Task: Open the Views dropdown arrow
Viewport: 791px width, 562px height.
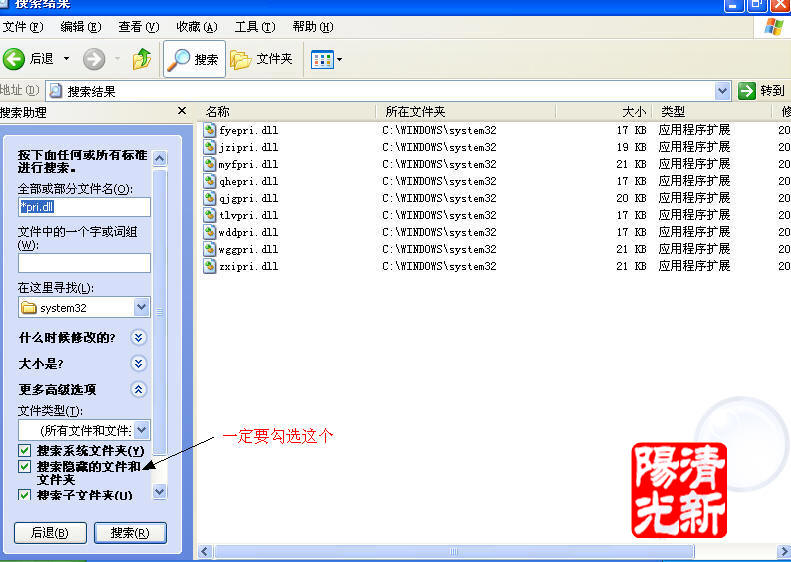Action: click(340, 60)
